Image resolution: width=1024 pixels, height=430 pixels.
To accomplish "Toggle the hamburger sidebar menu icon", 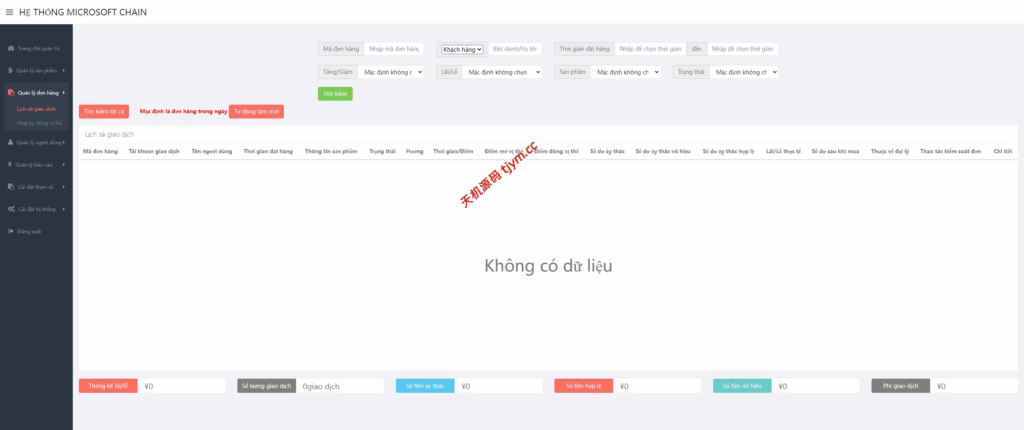I will (9, 12).
